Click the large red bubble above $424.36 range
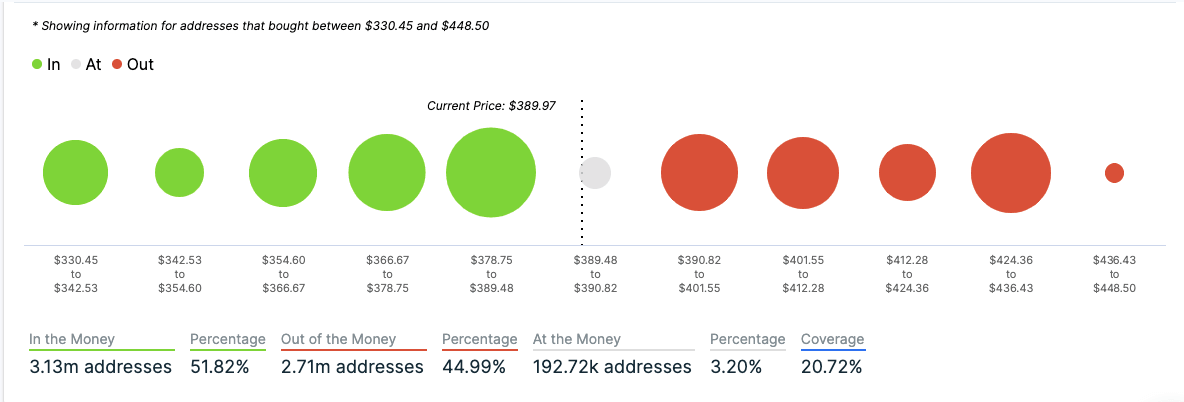 point(1011,173)
